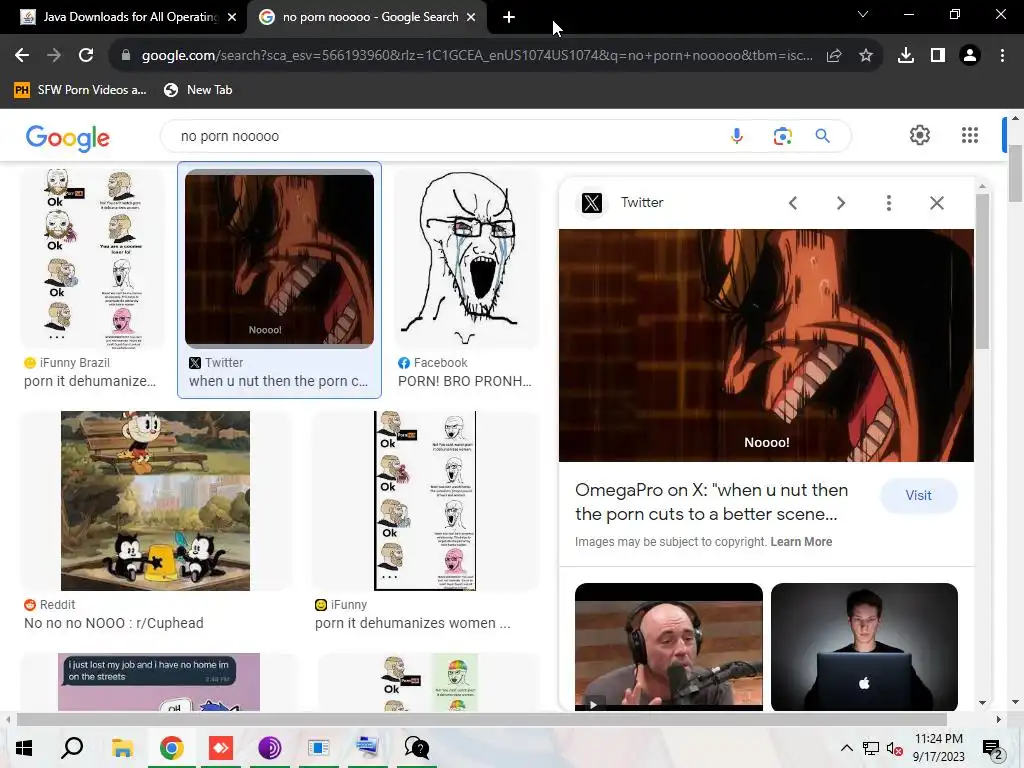The image size is (1024, 768).
Task: Open the Chrome three-dot menu
Action: pos(1002,56)
